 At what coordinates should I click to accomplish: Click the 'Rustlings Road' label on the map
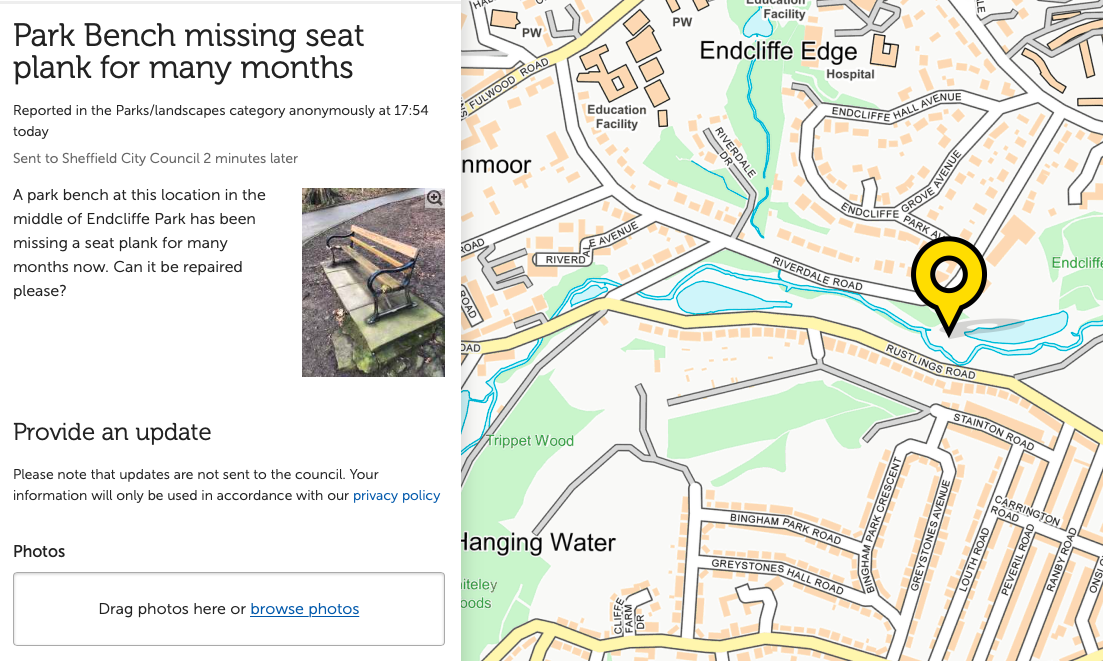pyautogui.click(x=929, y=360)
